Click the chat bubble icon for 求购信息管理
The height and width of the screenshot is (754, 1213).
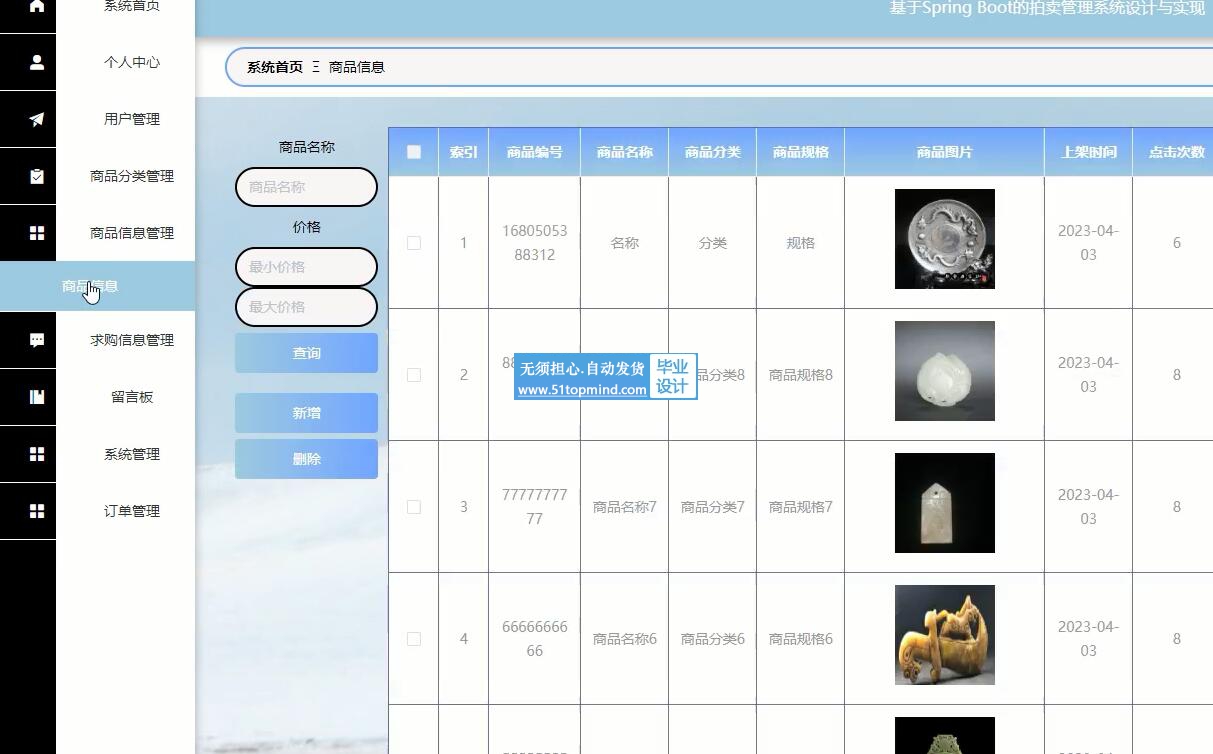coord(37,340)
